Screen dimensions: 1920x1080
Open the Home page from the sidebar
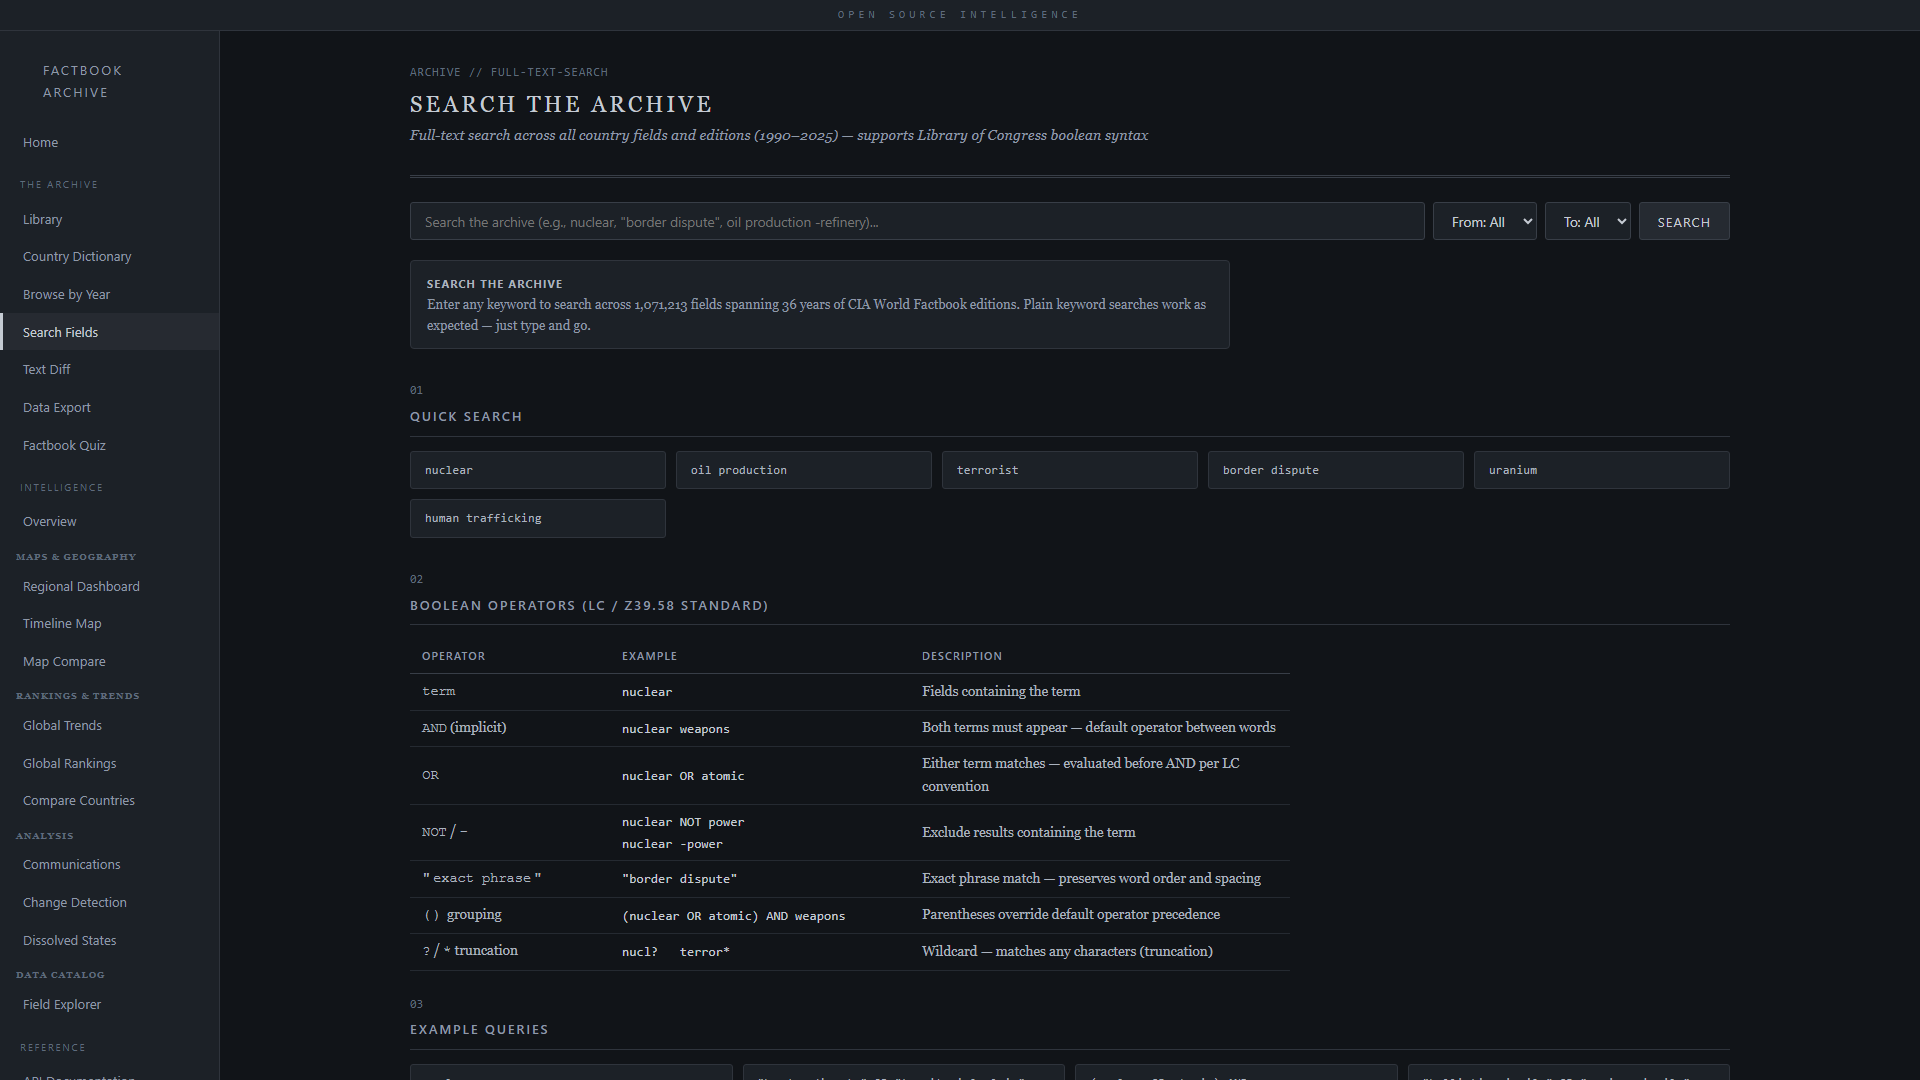click(x=40, y=142)
